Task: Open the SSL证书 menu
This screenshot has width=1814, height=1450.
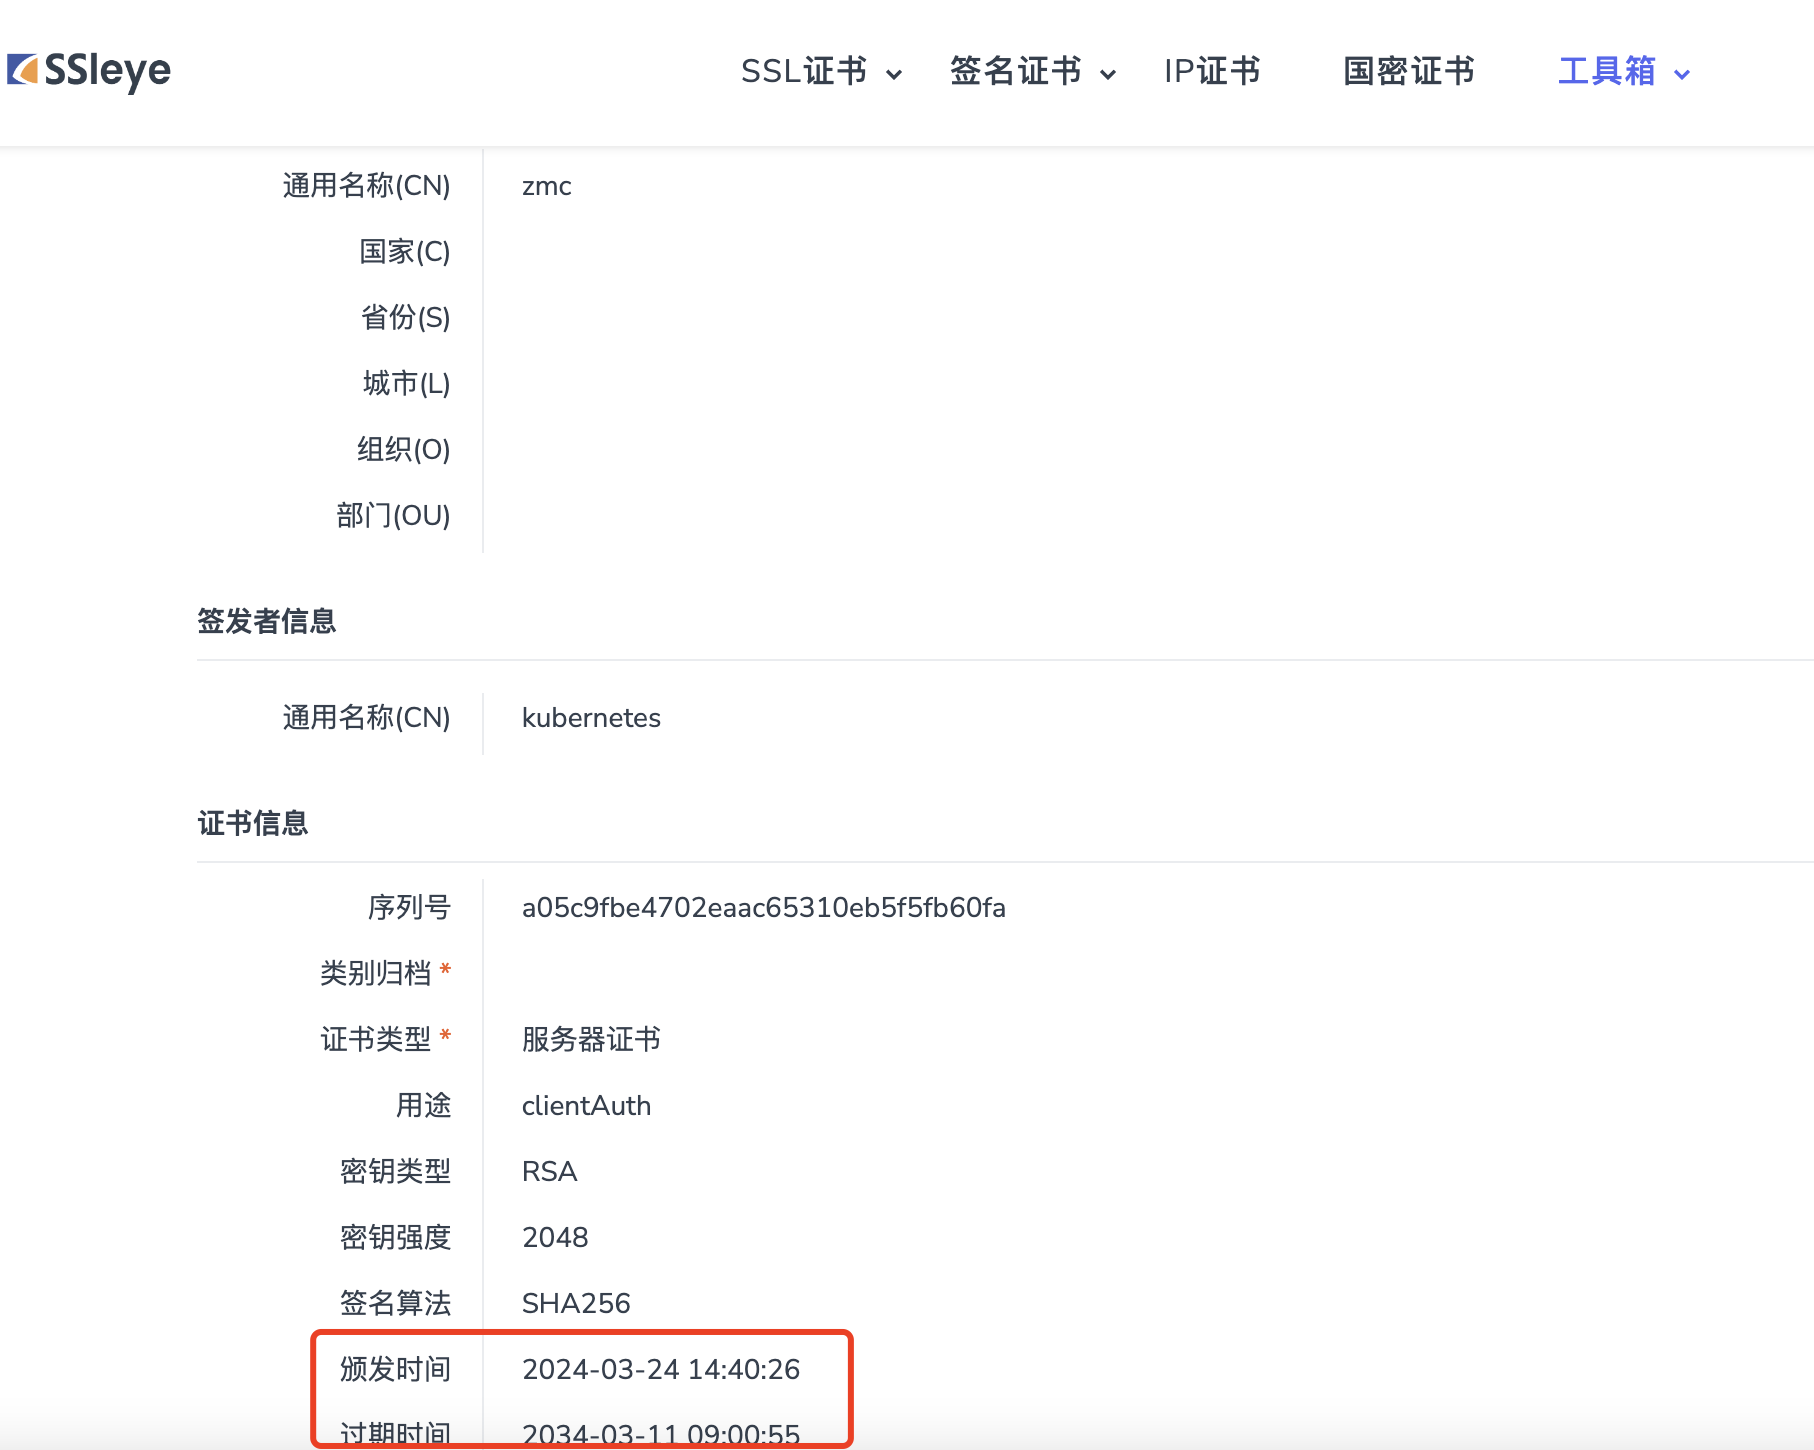Action: click(x=804, y=72)
